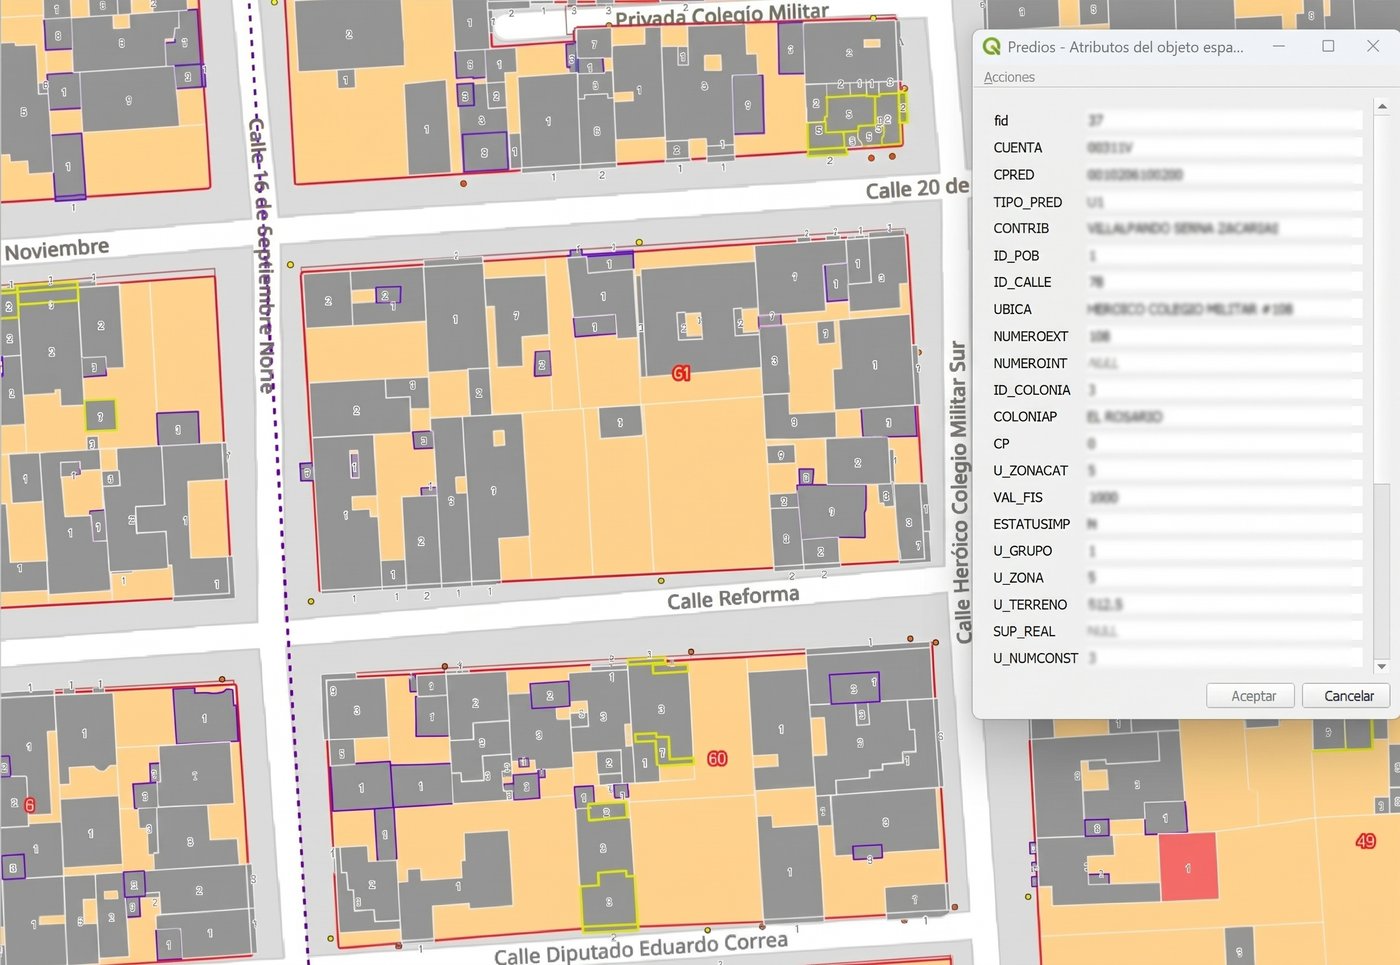Click into the CP value field
Screen dimensions: 1400x965
1224,444
